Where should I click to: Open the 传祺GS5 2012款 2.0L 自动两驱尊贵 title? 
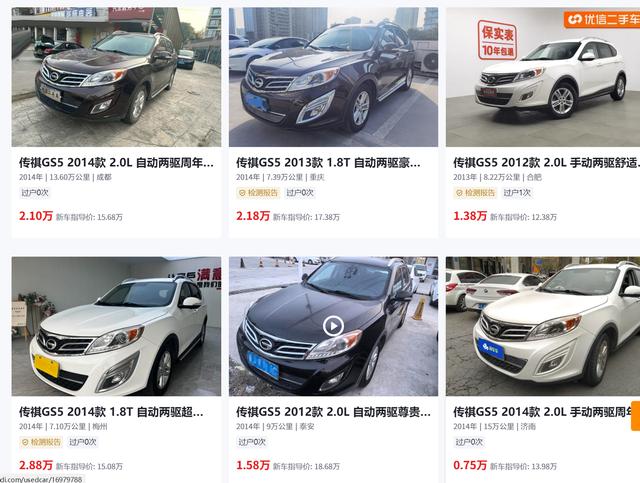(333, 412)
